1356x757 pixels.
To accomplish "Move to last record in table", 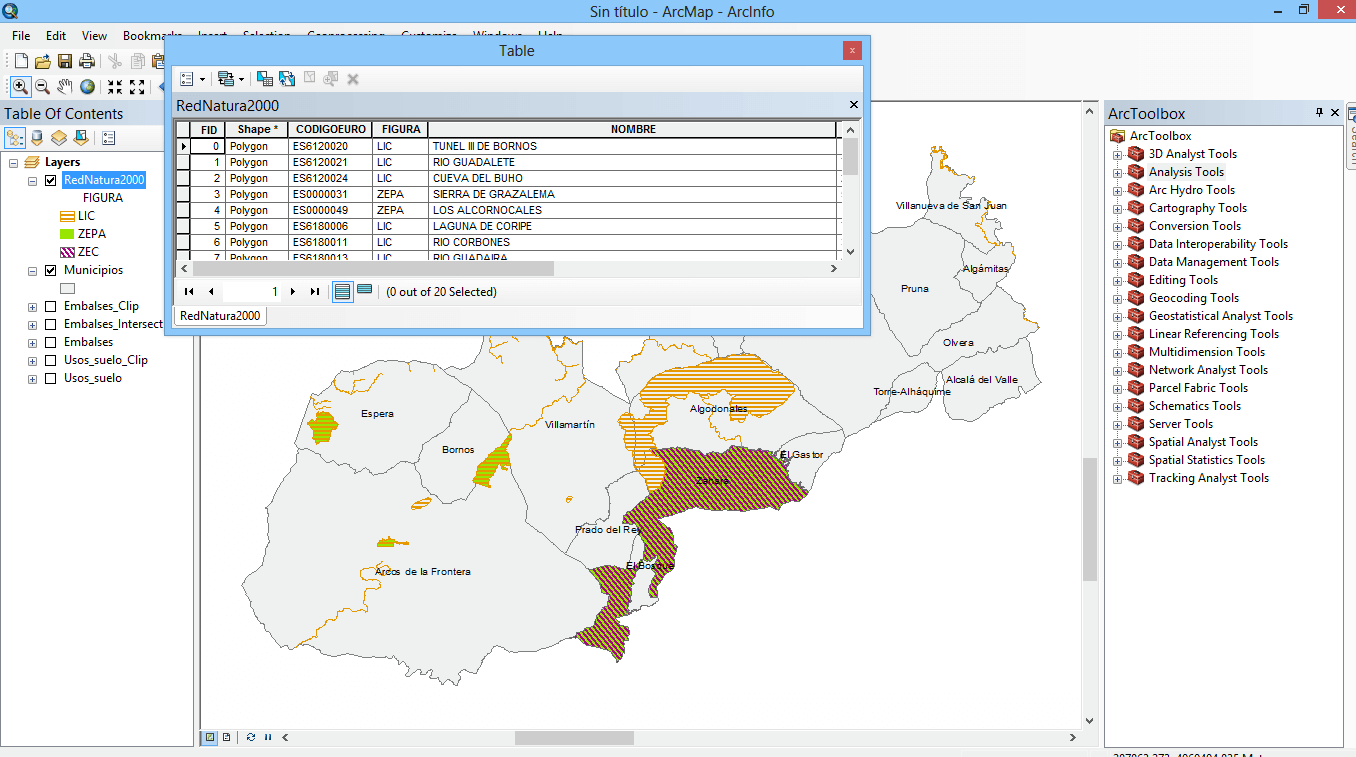I will tap(315, 292).
